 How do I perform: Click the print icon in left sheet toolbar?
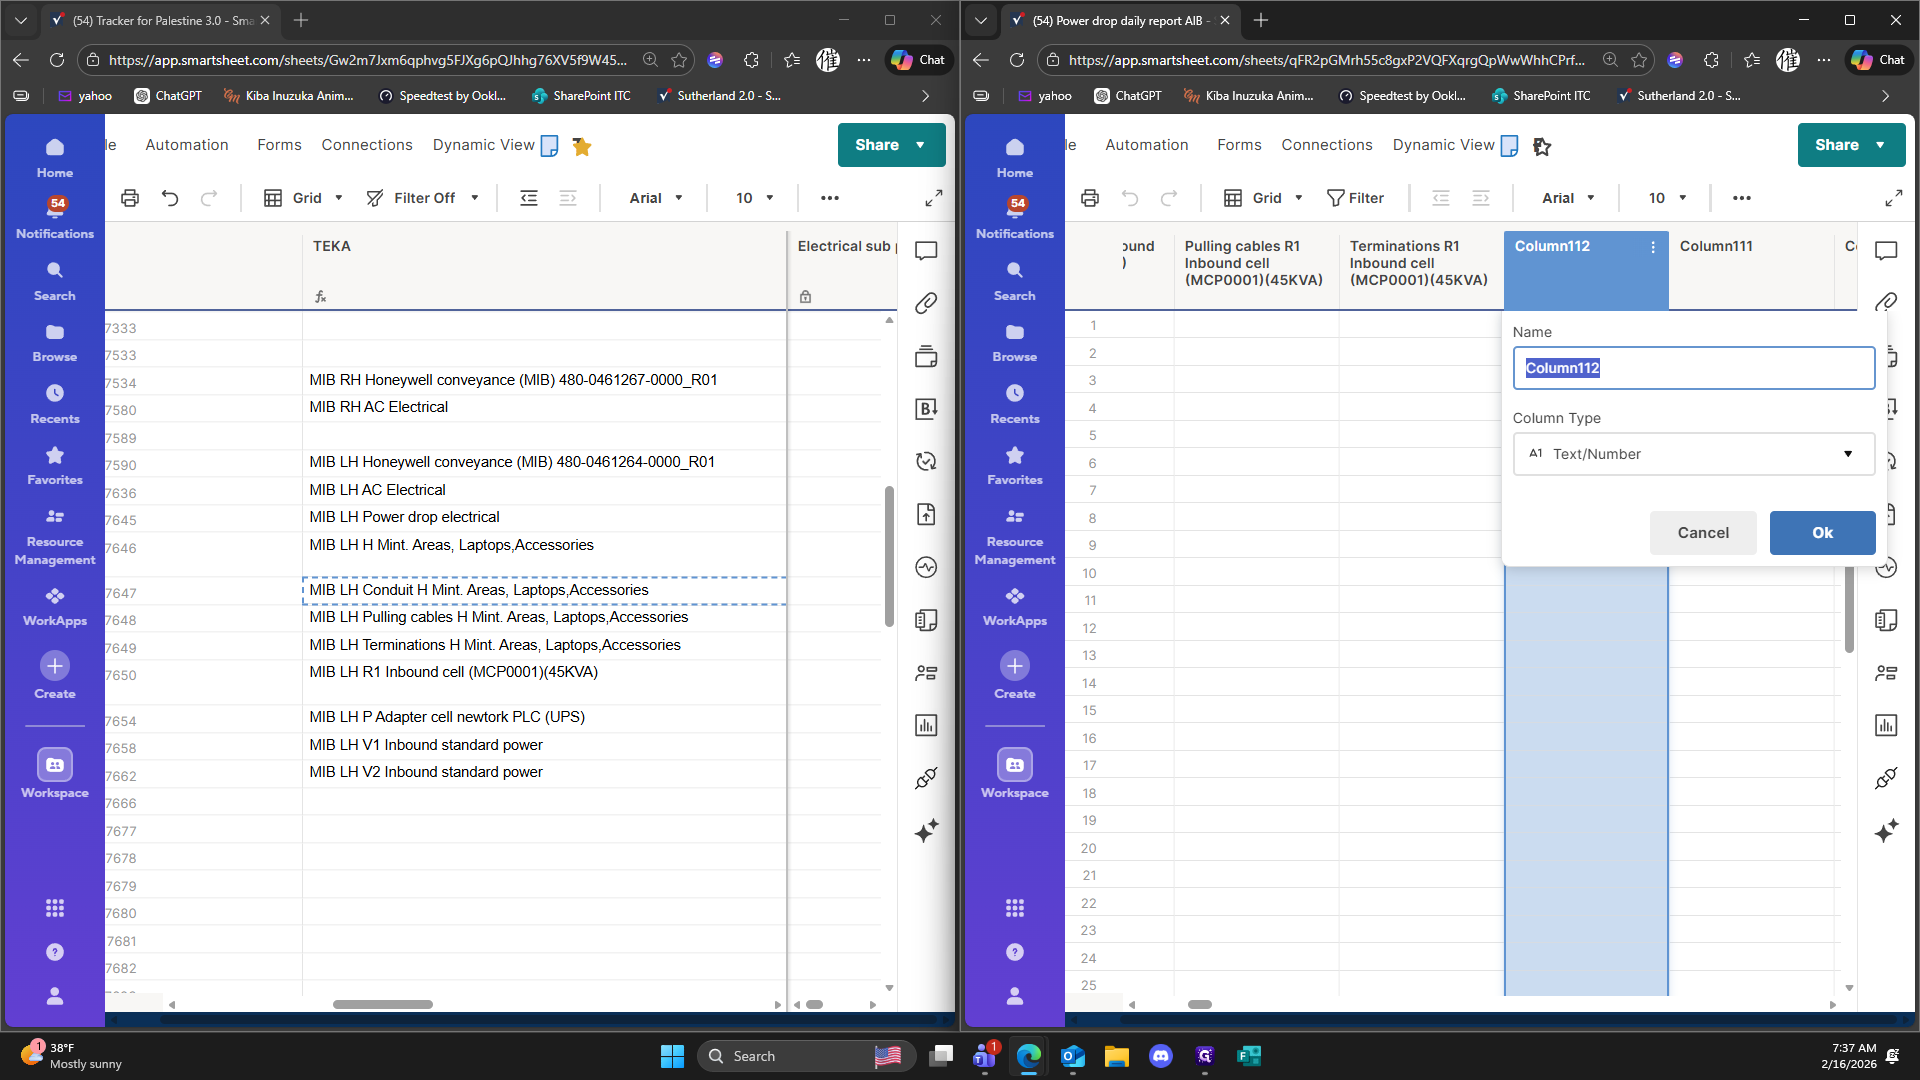pyautogui.click(x=130, y=198)
